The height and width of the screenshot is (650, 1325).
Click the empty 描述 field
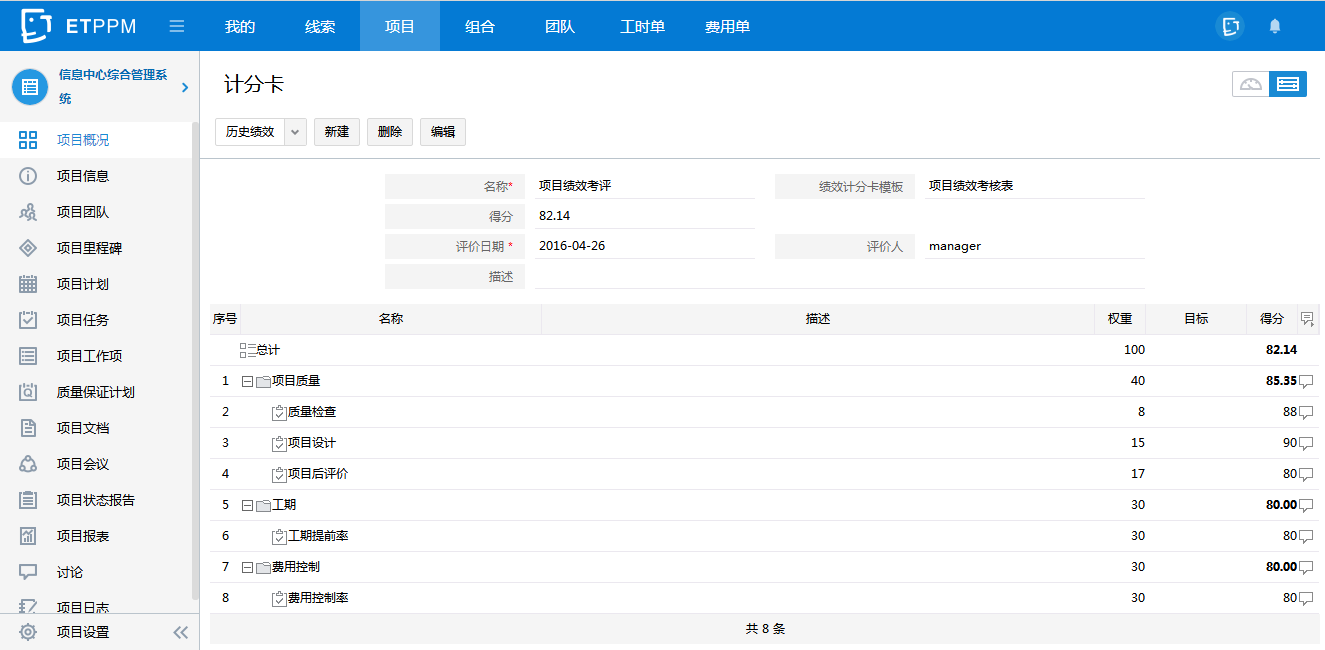(x=840, y=277)
